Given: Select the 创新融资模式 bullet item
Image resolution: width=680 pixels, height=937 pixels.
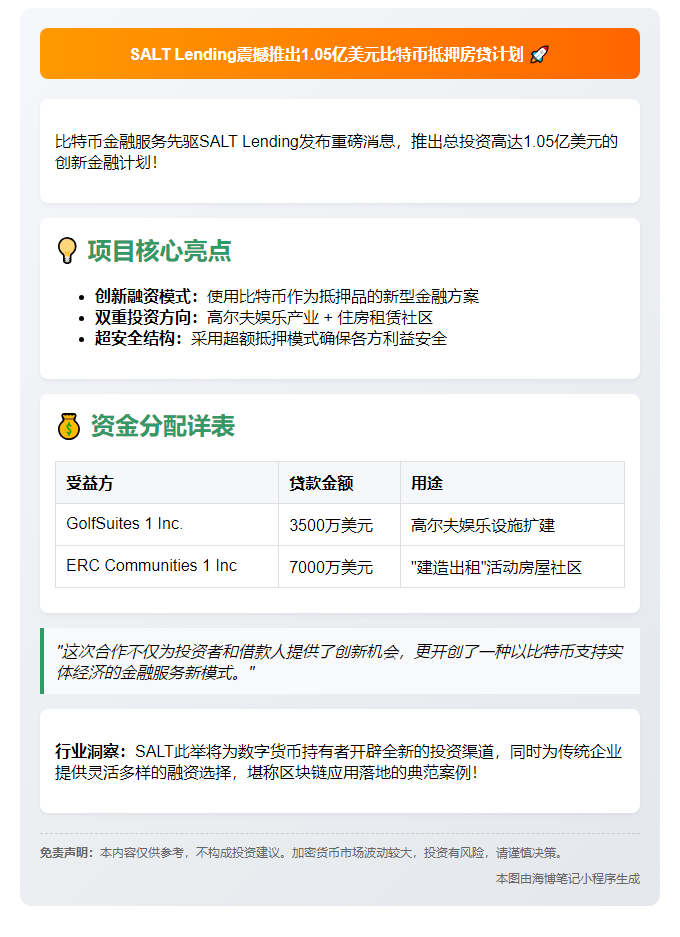Looking at the screenshot, I should [x=287, y=297].
